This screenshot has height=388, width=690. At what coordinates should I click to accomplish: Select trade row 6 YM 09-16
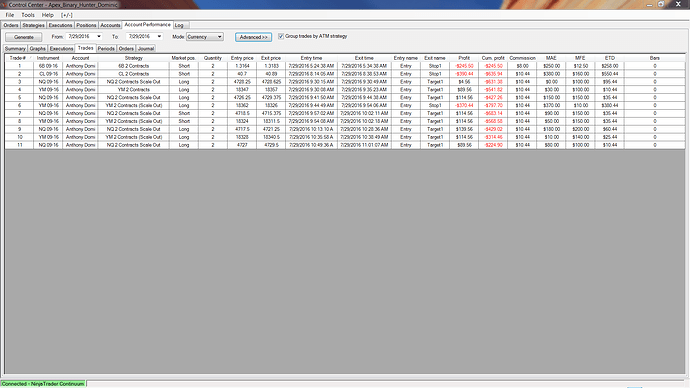345,106
